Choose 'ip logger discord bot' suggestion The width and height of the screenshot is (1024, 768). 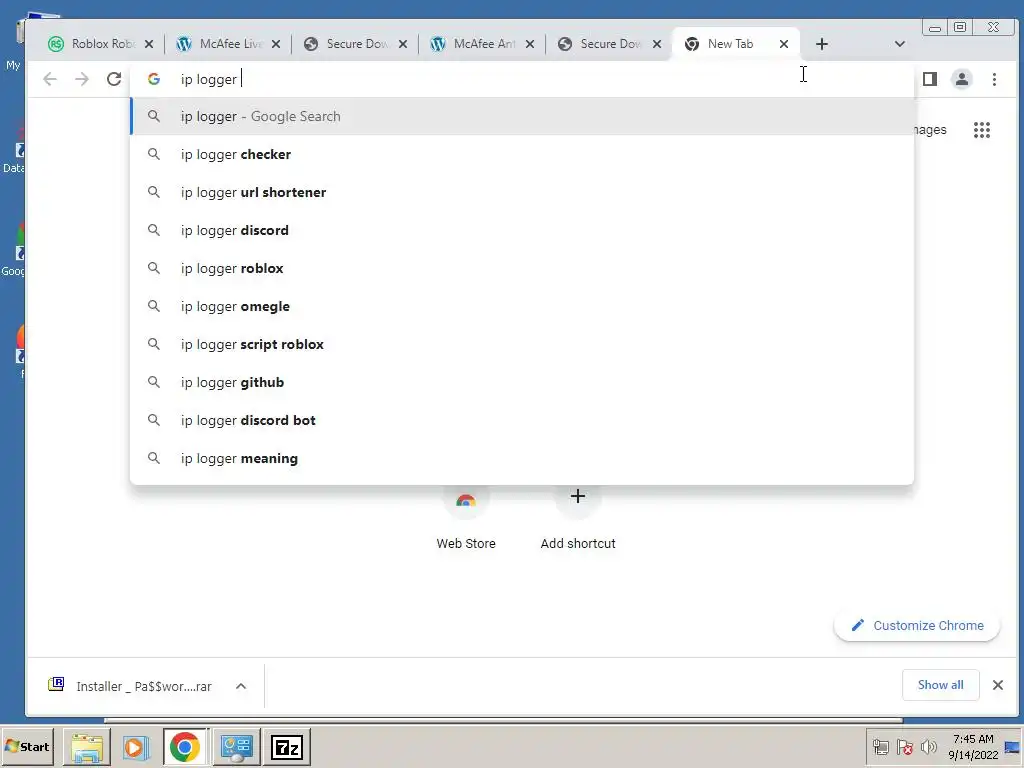(522, 420)
